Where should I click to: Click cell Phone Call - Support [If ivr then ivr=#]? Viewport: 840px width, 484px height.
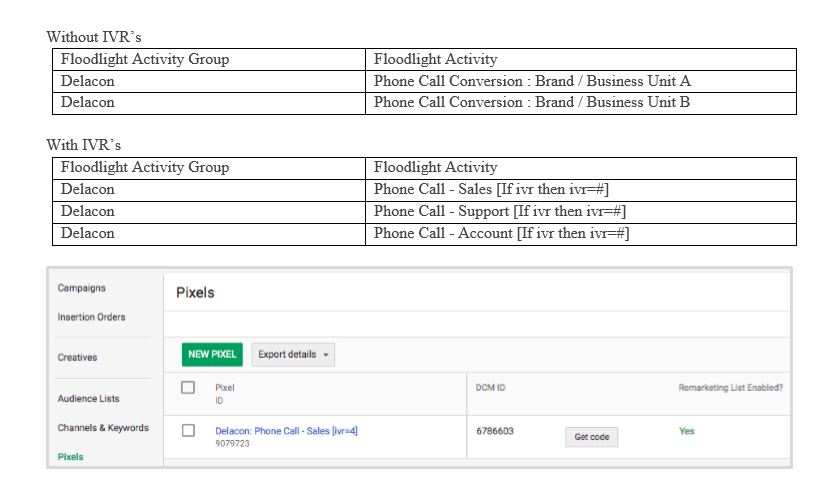(581, 212)
